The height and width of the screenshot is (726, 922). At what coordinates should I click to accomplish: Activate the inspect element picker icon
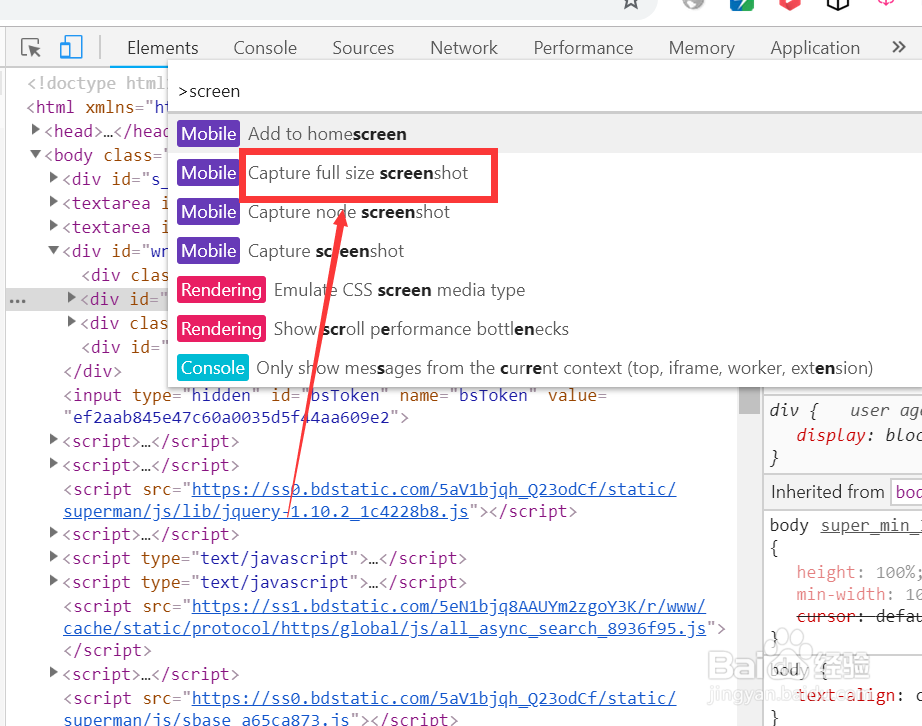(31, 47)
